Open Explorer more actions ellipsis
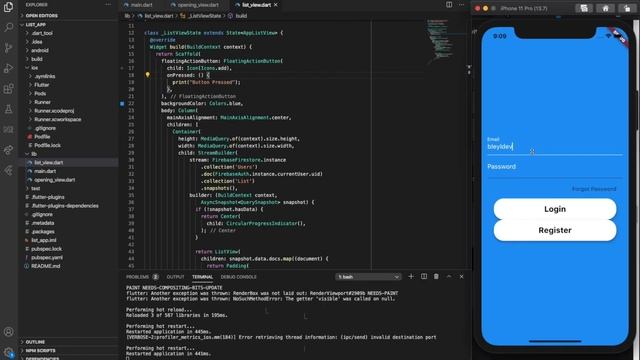This screenshot has width=640, height=360. (x=108, y=4)
